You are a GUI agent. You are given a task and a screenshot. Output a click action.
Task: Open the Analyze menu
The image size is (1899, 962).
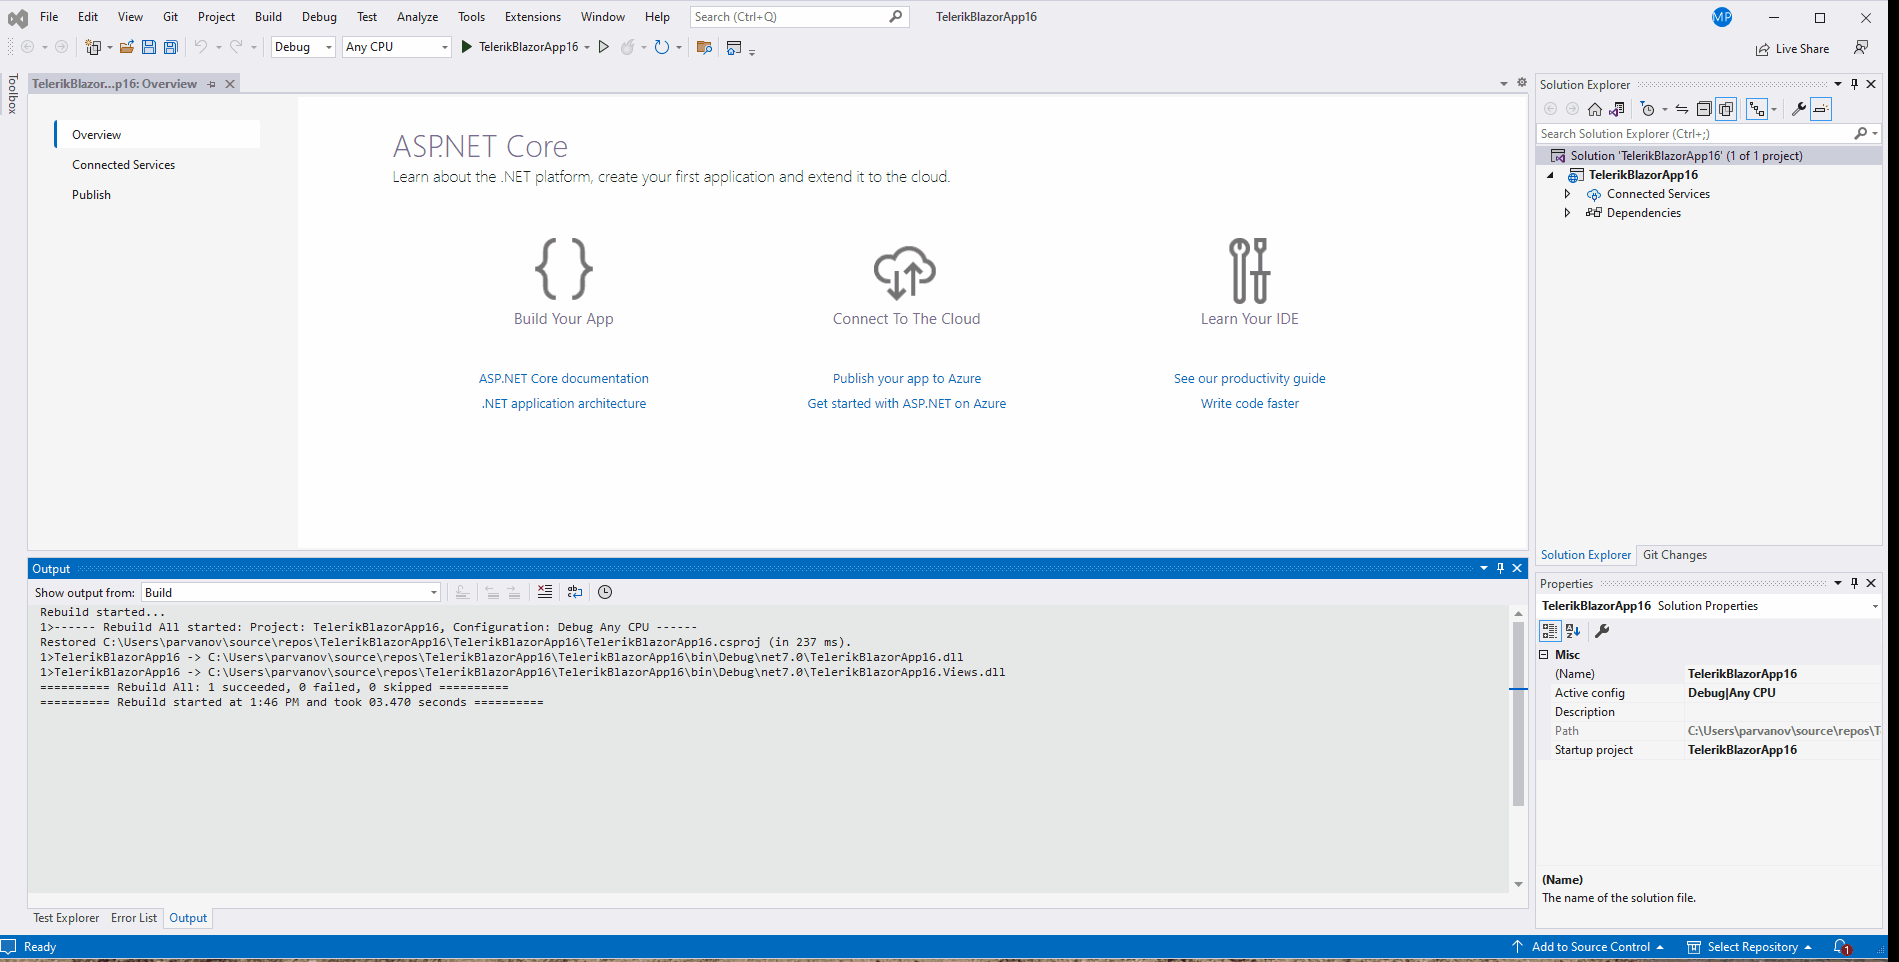pos(417,17)
